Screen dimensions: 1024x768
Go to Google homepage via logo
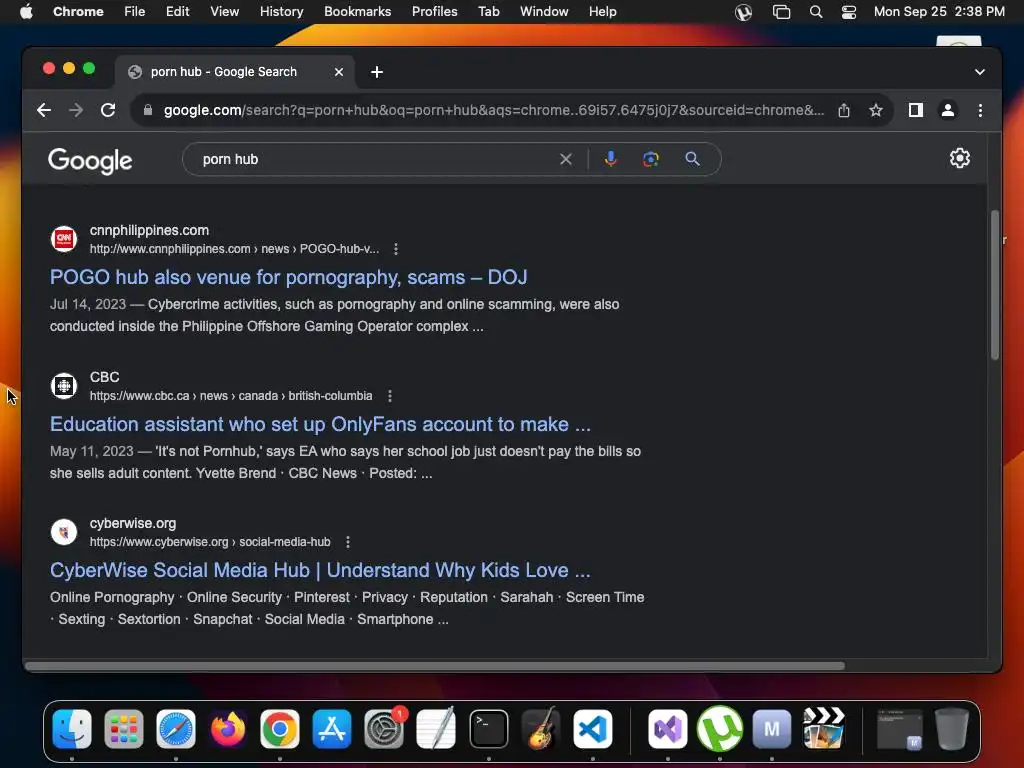click(x=90, y=161)
